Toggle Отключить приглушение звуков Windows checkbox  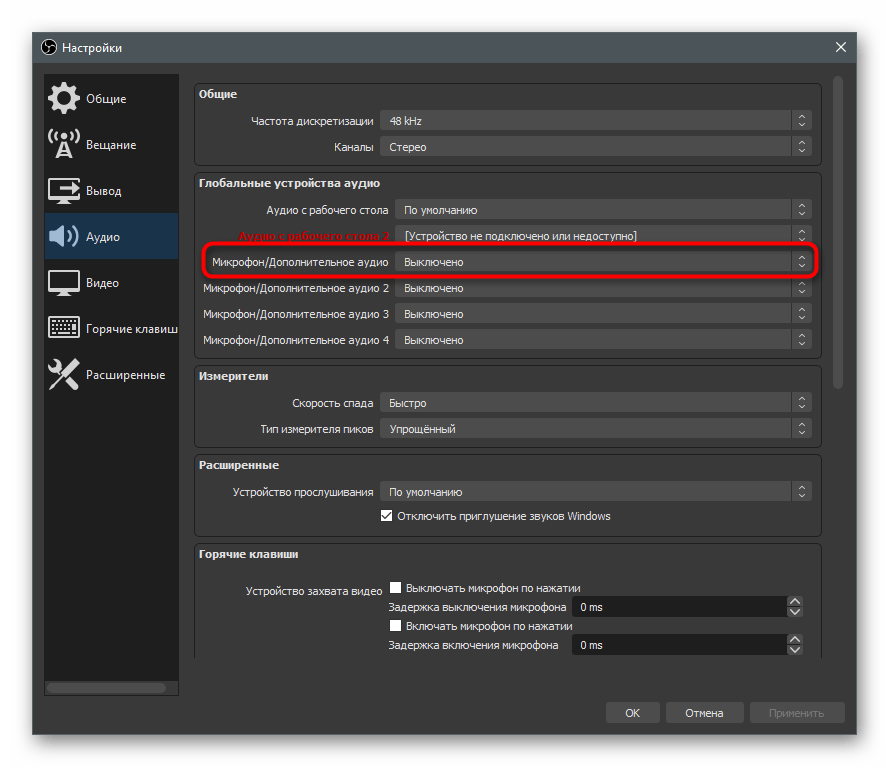(387, 517)
